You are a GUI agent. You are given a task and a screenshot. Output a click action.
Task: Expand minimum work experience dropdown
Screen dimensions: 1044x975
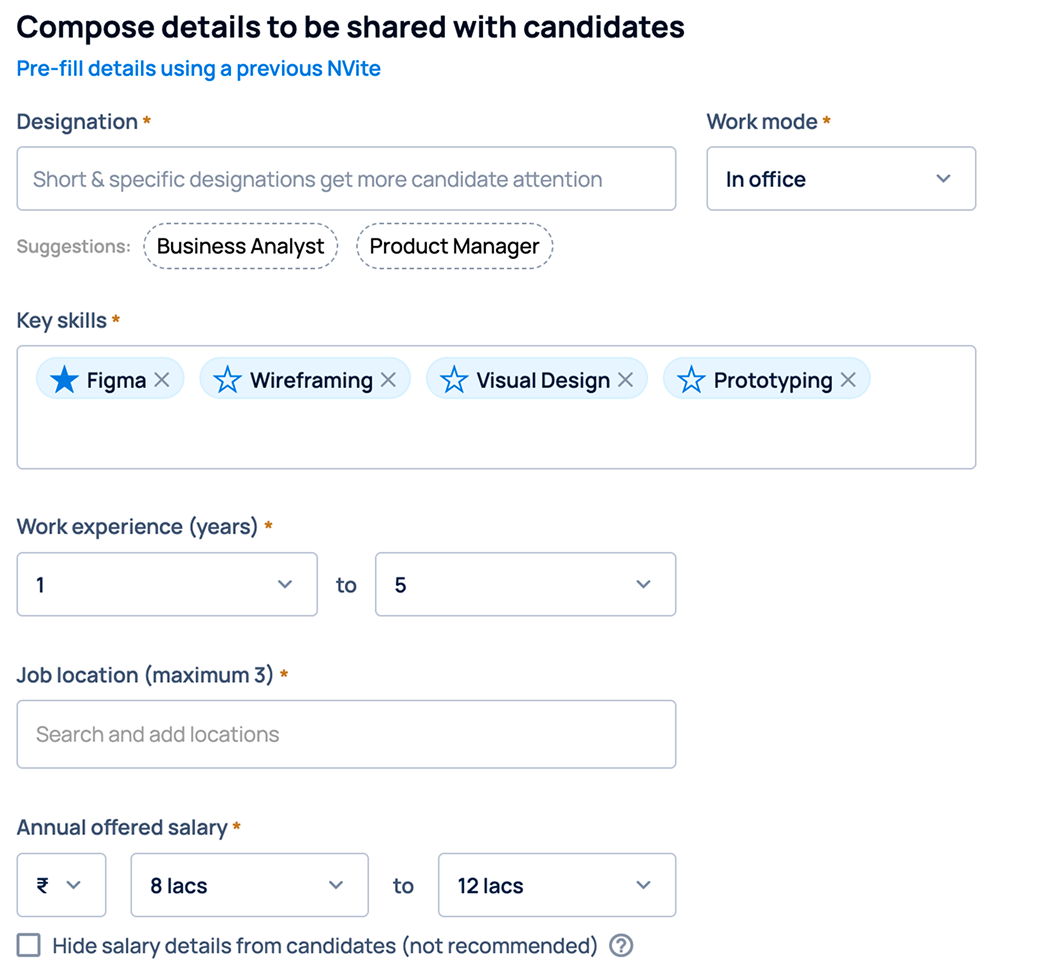(x=167, y=584)
